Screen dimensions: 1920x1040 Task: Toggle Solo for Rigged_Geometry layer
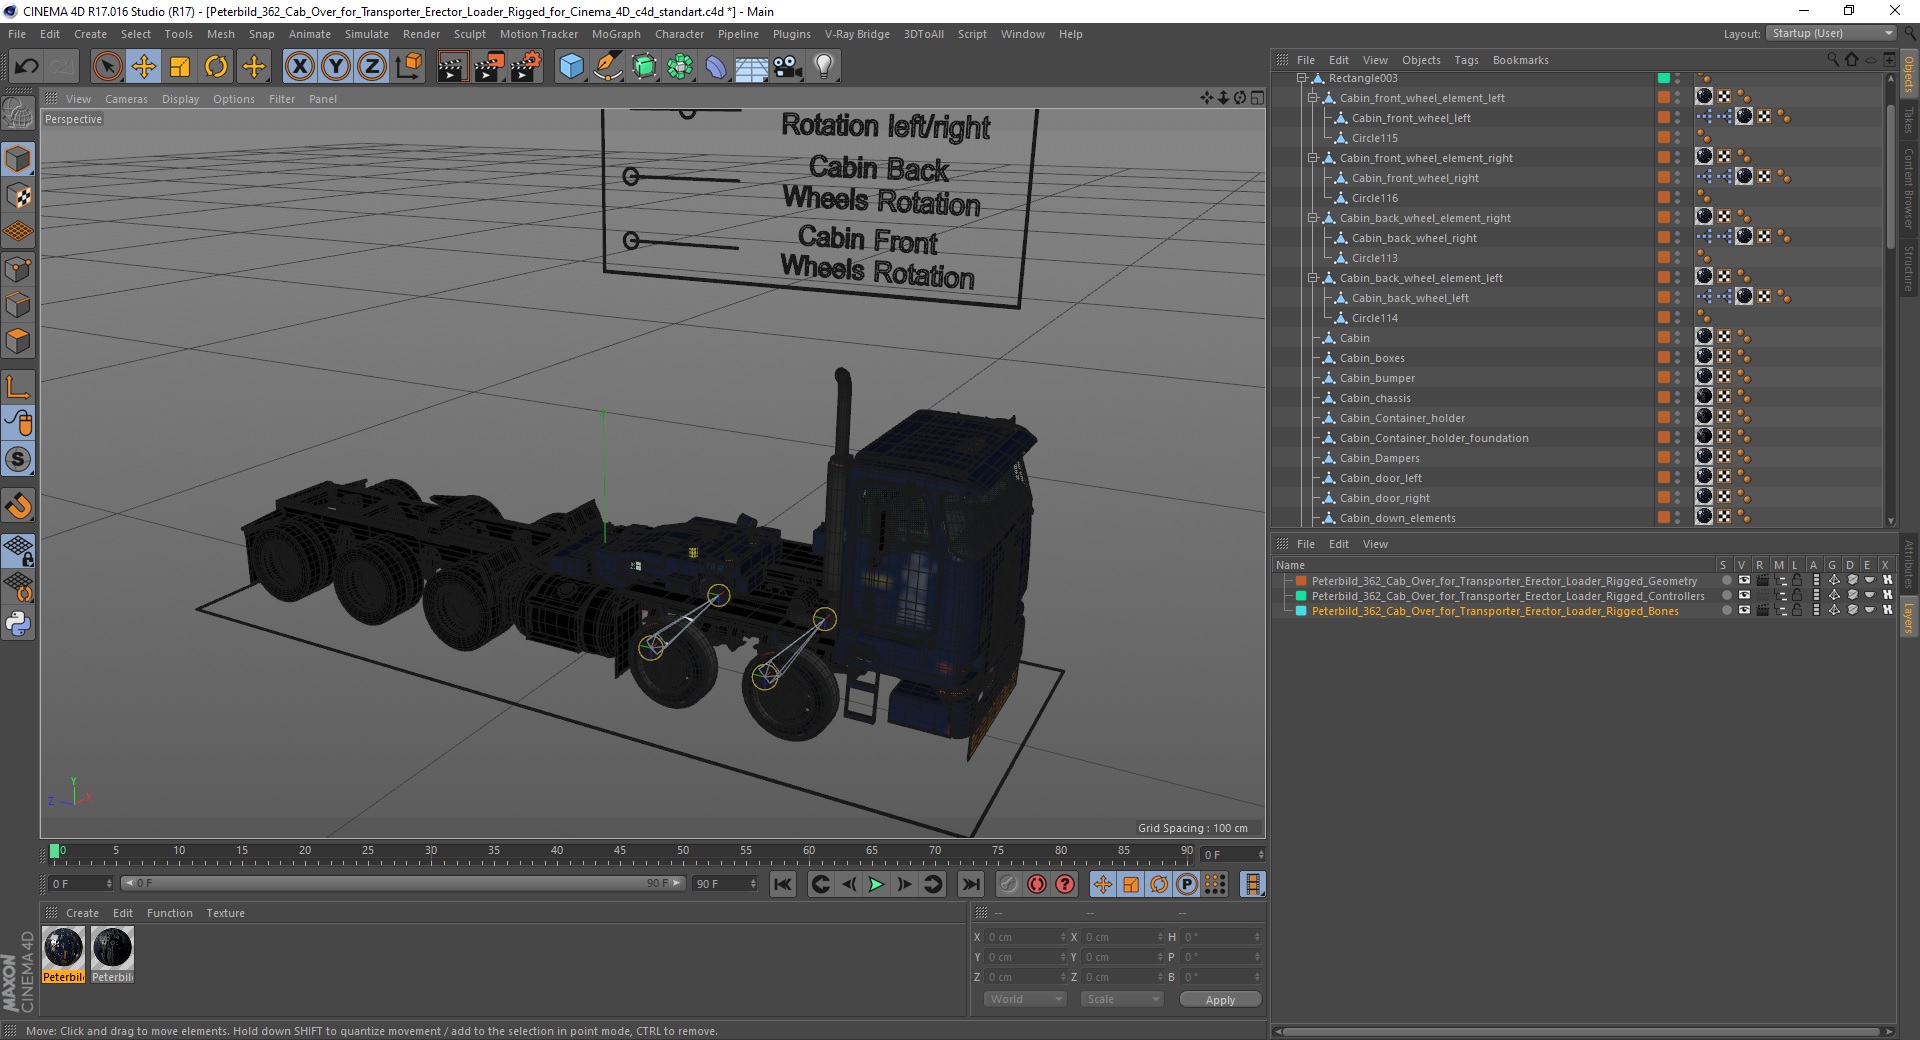point(1726,581)
